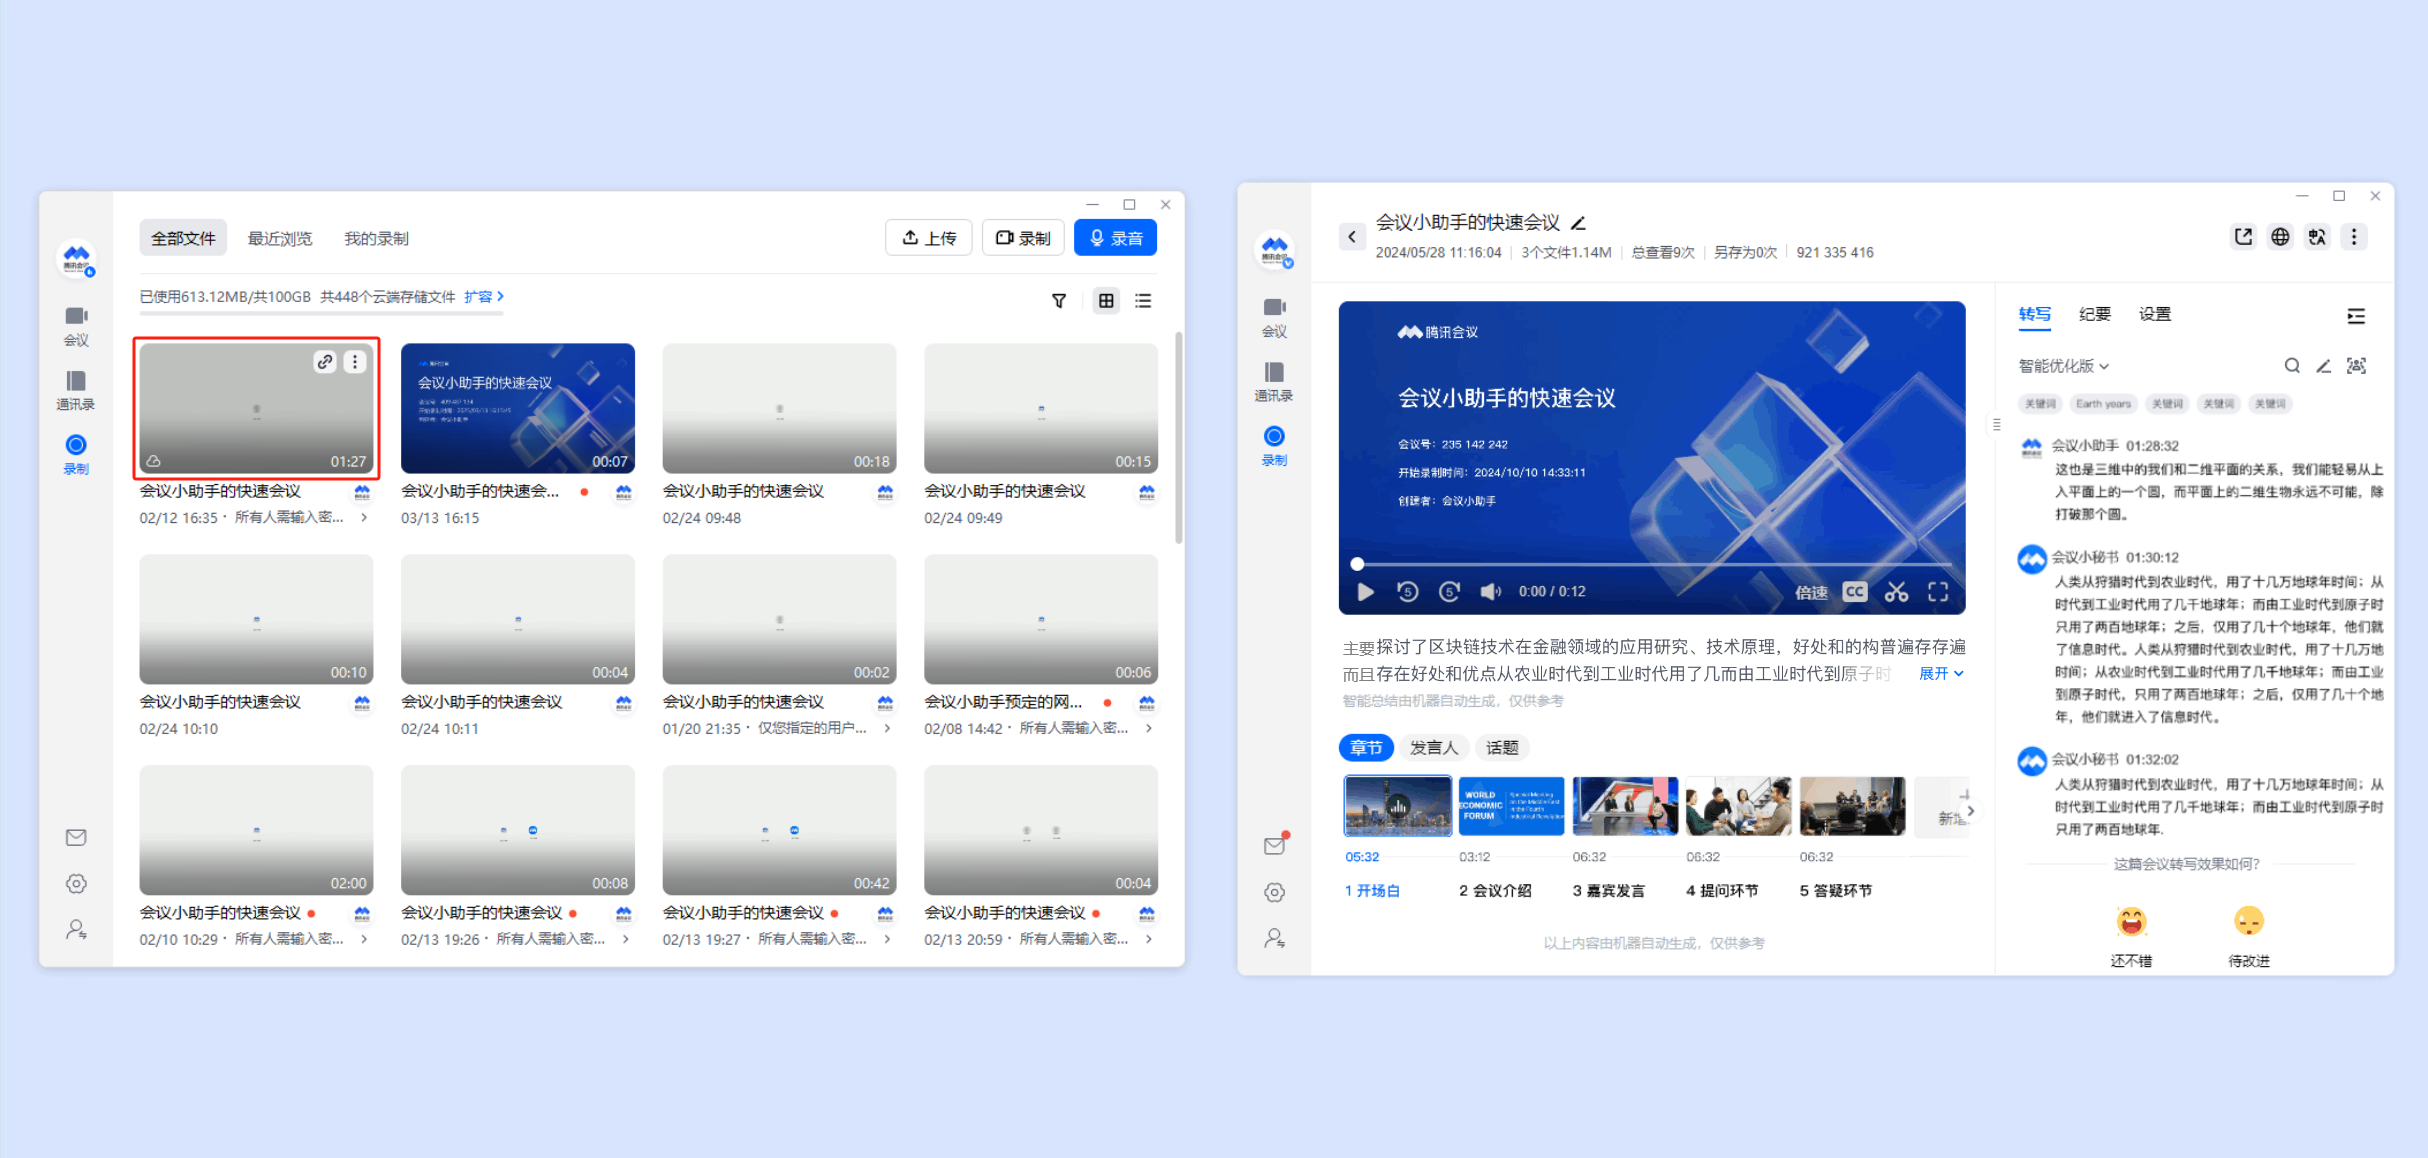Switch to 话题 pill tab

[1502, 748]
